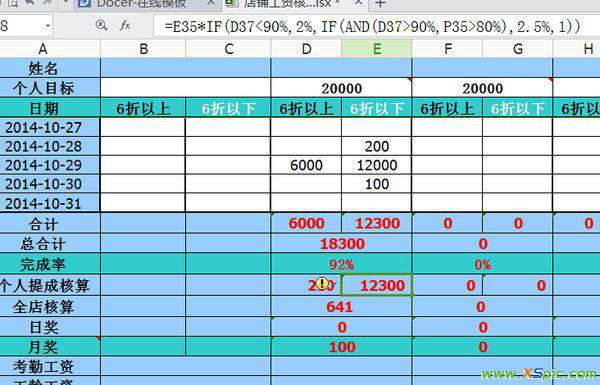Select the cell containing 12000
Screen dimensions: 600x385
377,165
